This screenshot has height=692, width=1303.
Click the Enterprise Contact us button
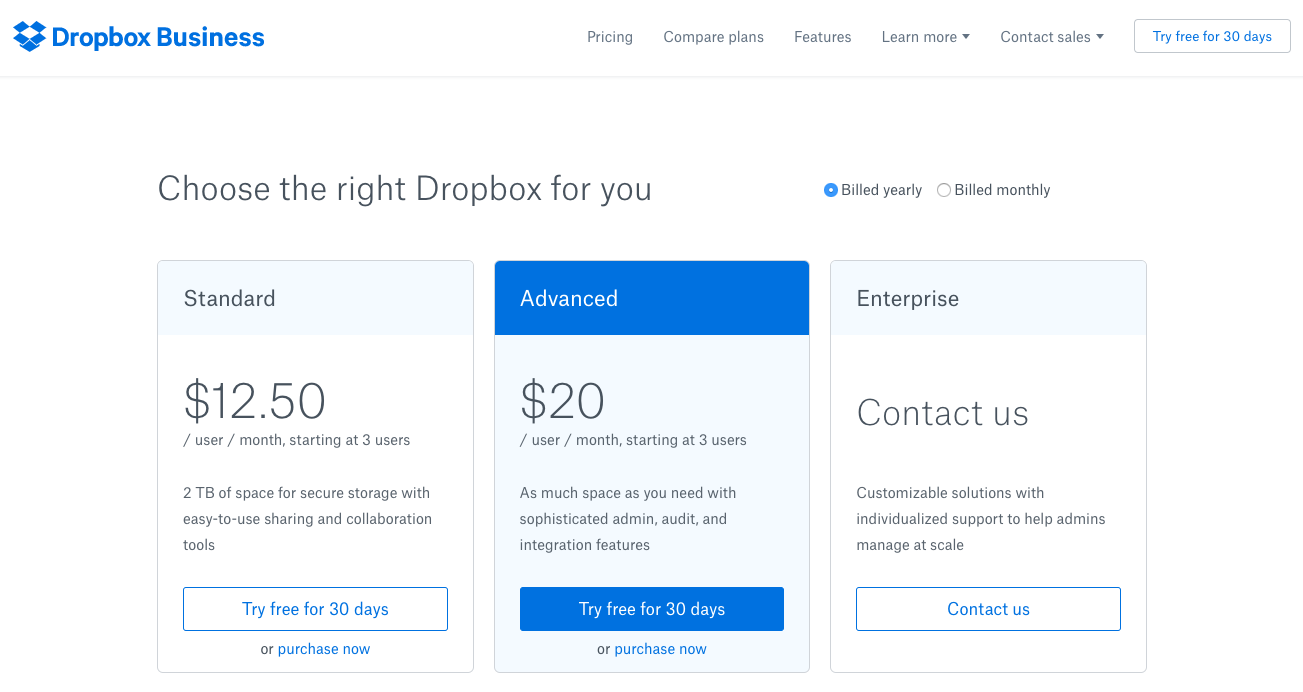tap(988, 609)
